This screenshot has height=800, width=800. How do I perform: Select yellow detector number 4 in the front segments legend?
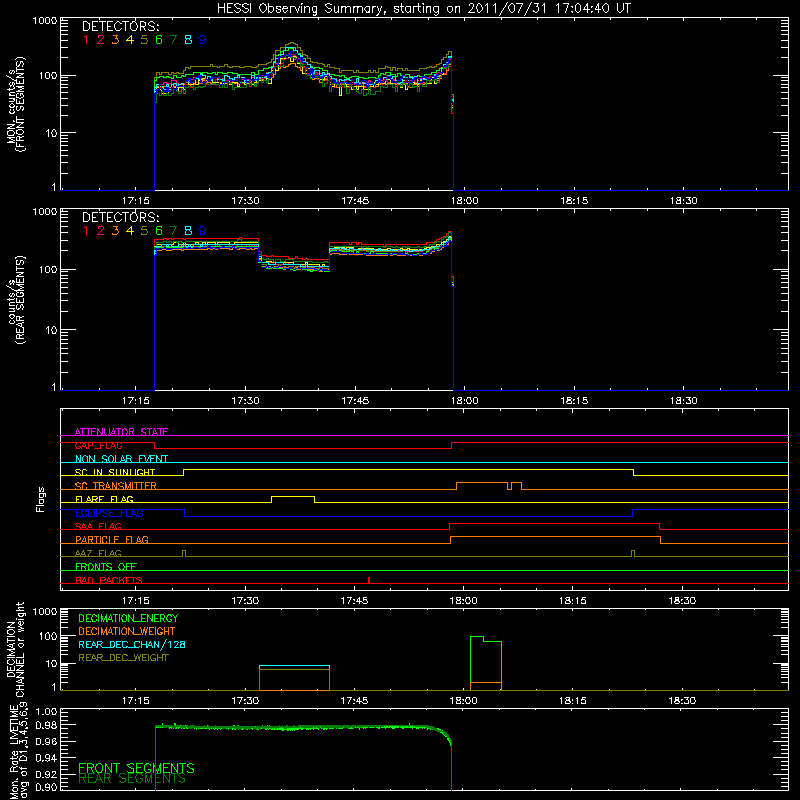pyautogui.click(x=130, y=40)
